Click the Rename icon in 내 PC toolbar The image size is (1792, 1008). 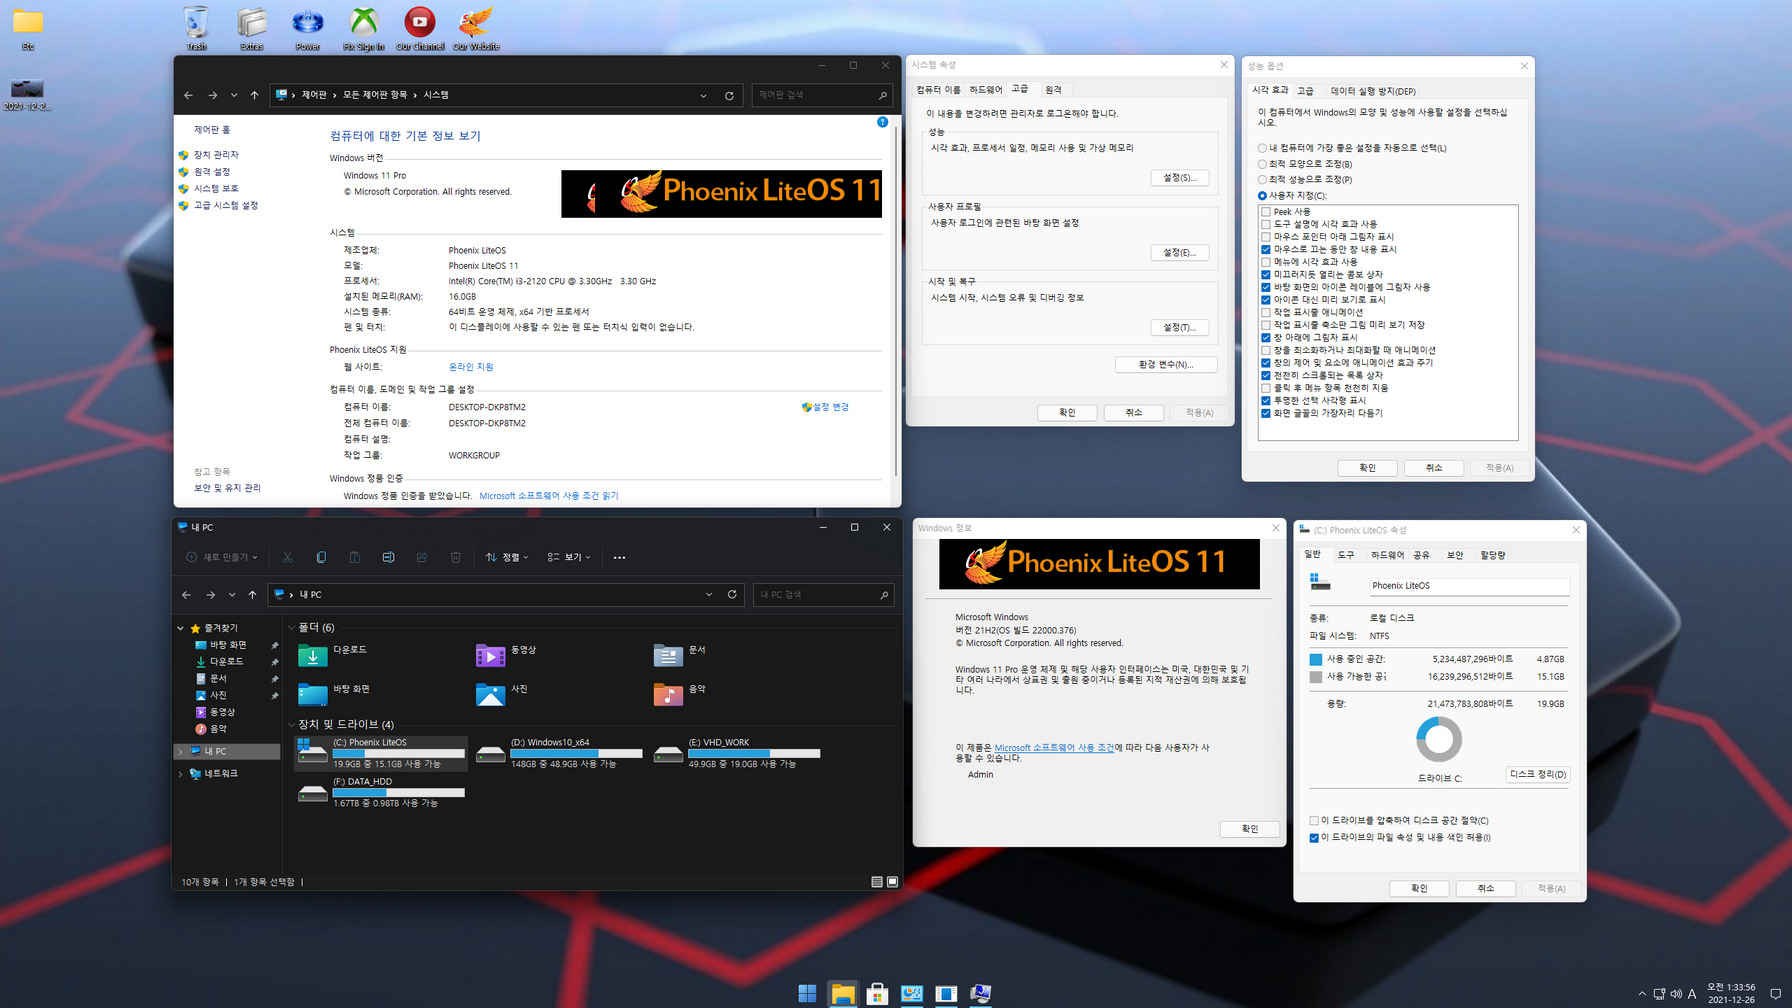(388, 557)
